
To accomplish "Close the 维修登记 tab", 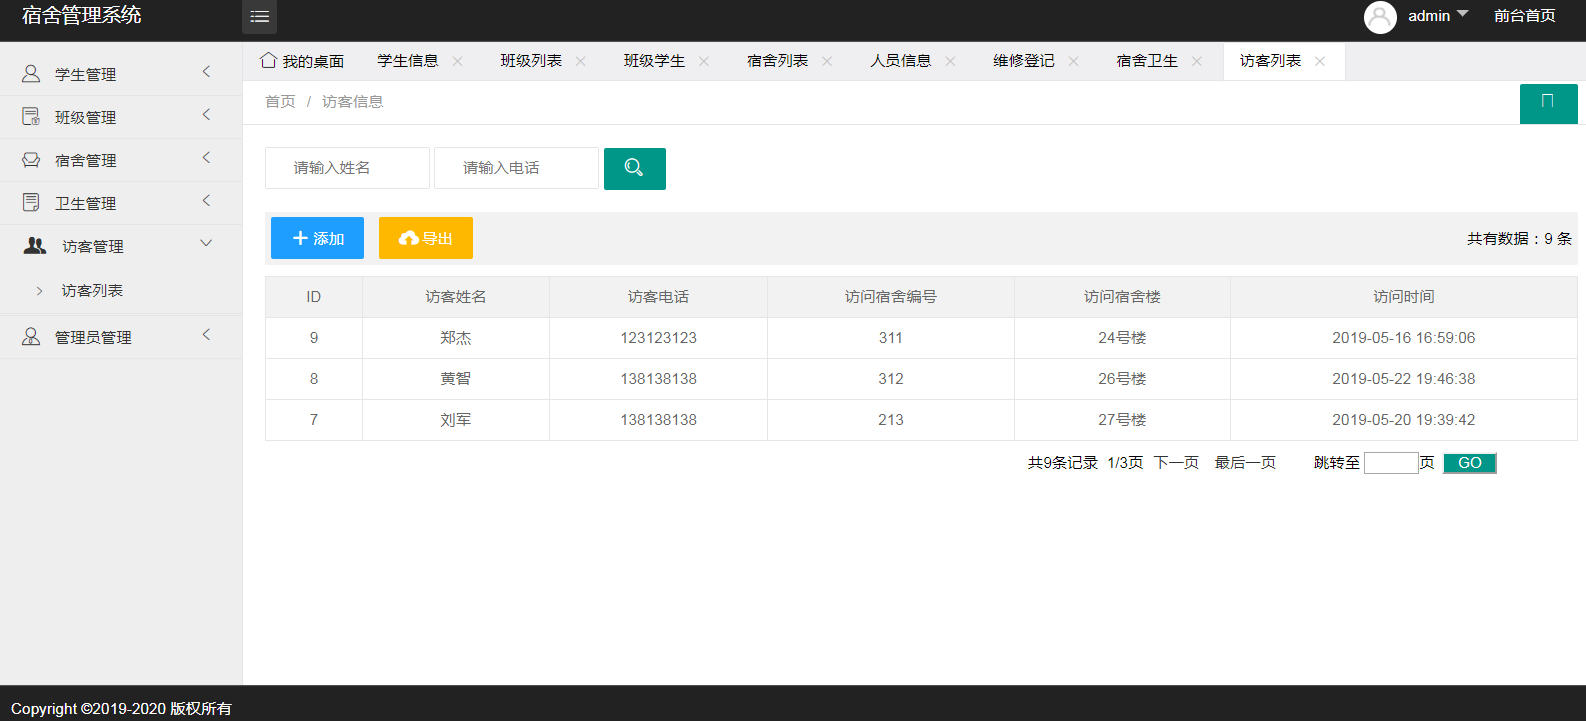I will click(1073, 61).
